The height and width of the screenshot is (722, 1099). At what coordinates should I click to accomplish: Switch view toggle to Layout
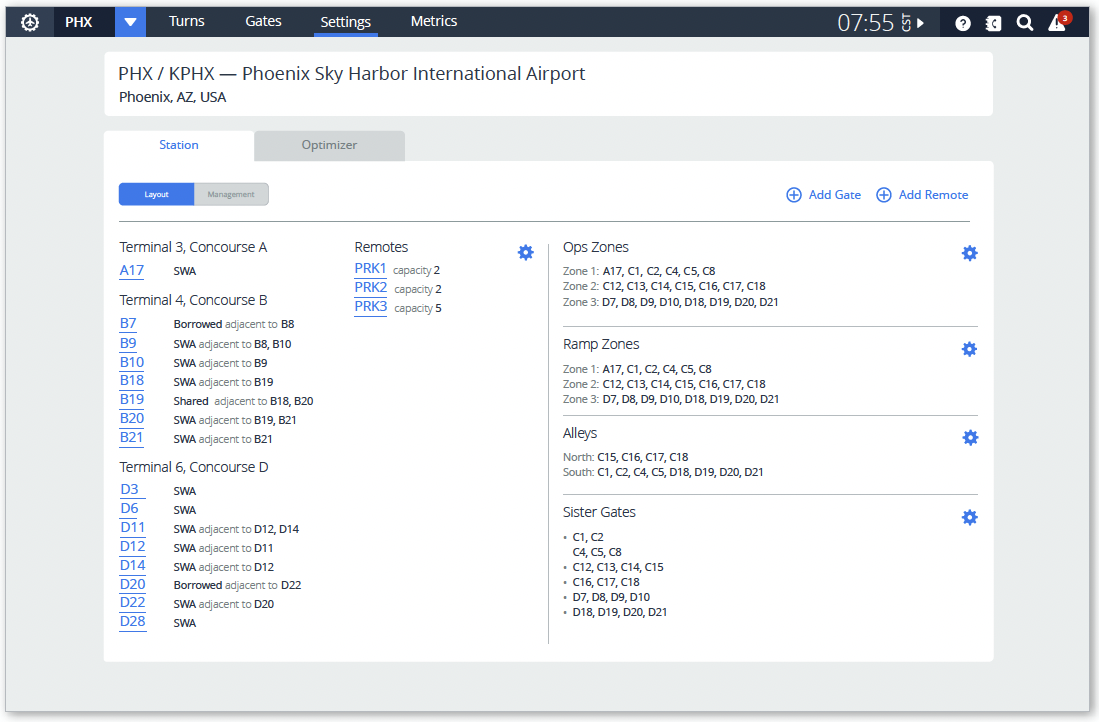point(156,194)
